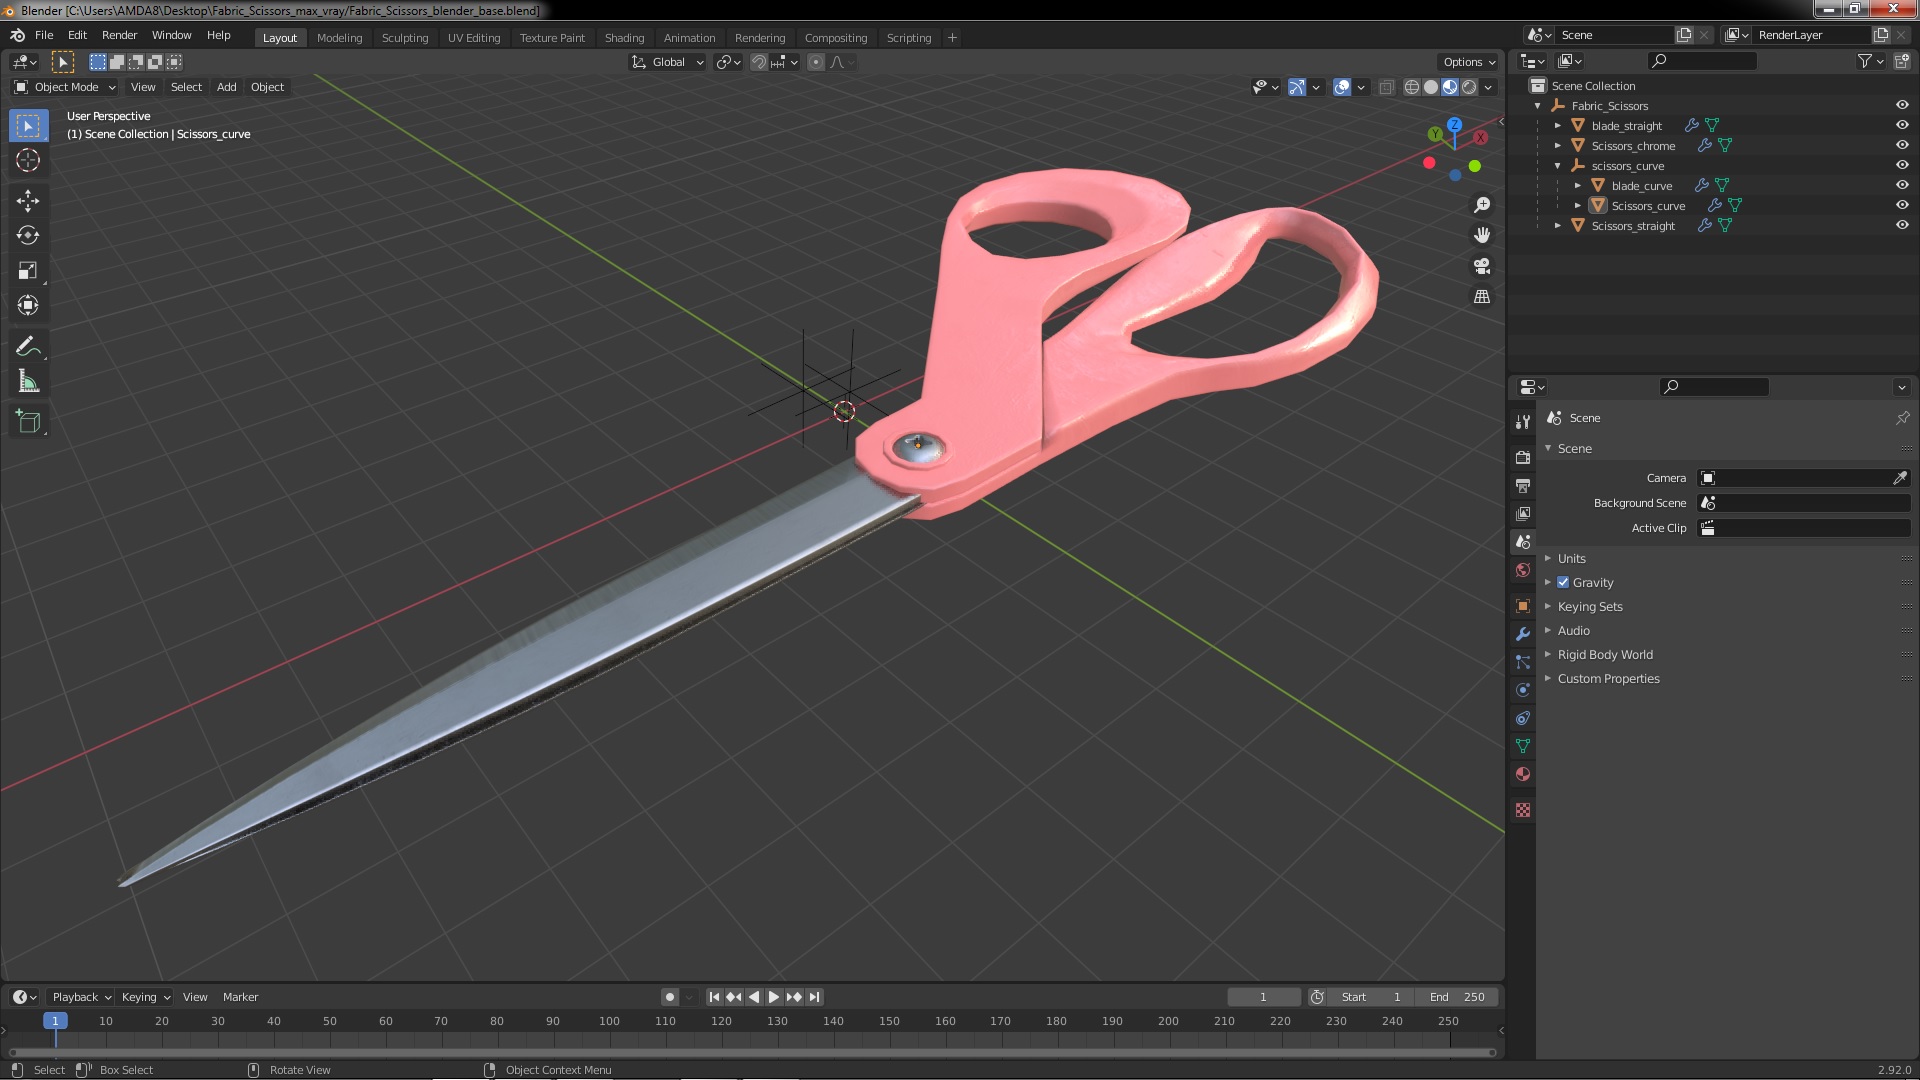The width and height of the screenshot is (1920, 1080).
Task: Open the Particles properties tab
Action: click(x=1523, y=662)
